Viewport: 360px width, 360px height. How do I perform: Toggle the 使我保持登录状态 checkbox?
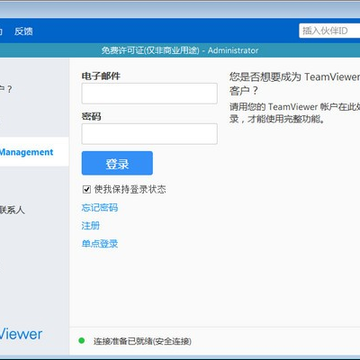[x=87, y=190]
